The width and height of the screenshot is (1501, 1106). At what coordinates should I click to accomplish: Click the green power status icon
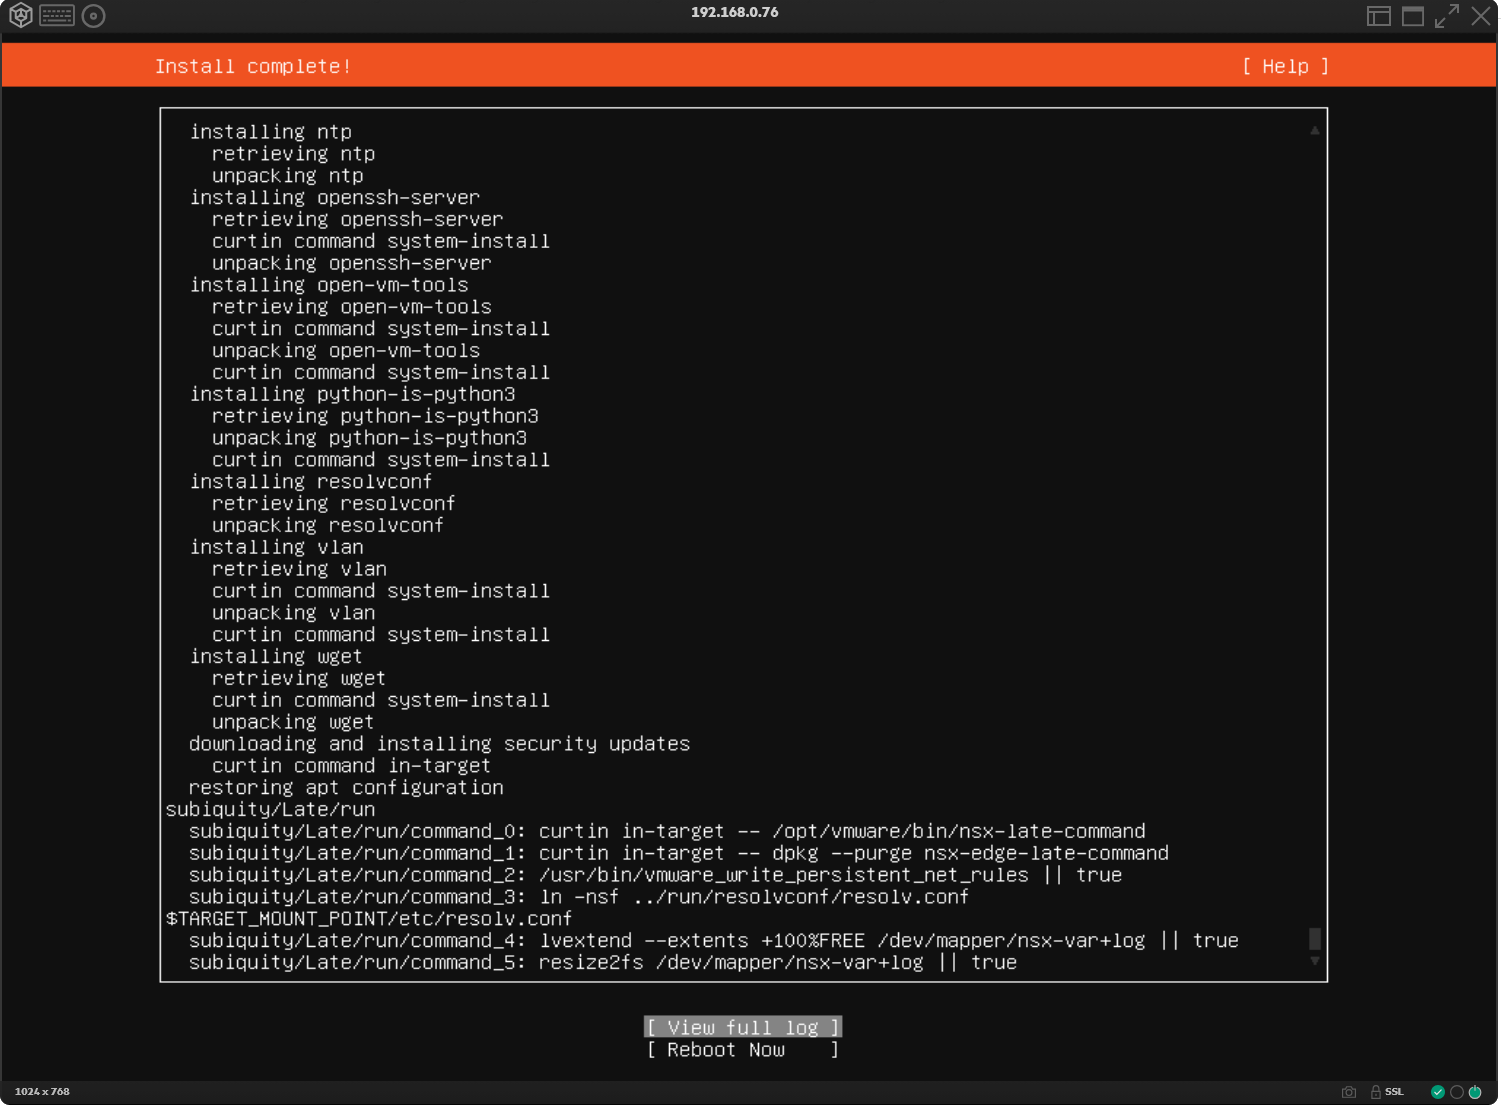point(1475,1092)
